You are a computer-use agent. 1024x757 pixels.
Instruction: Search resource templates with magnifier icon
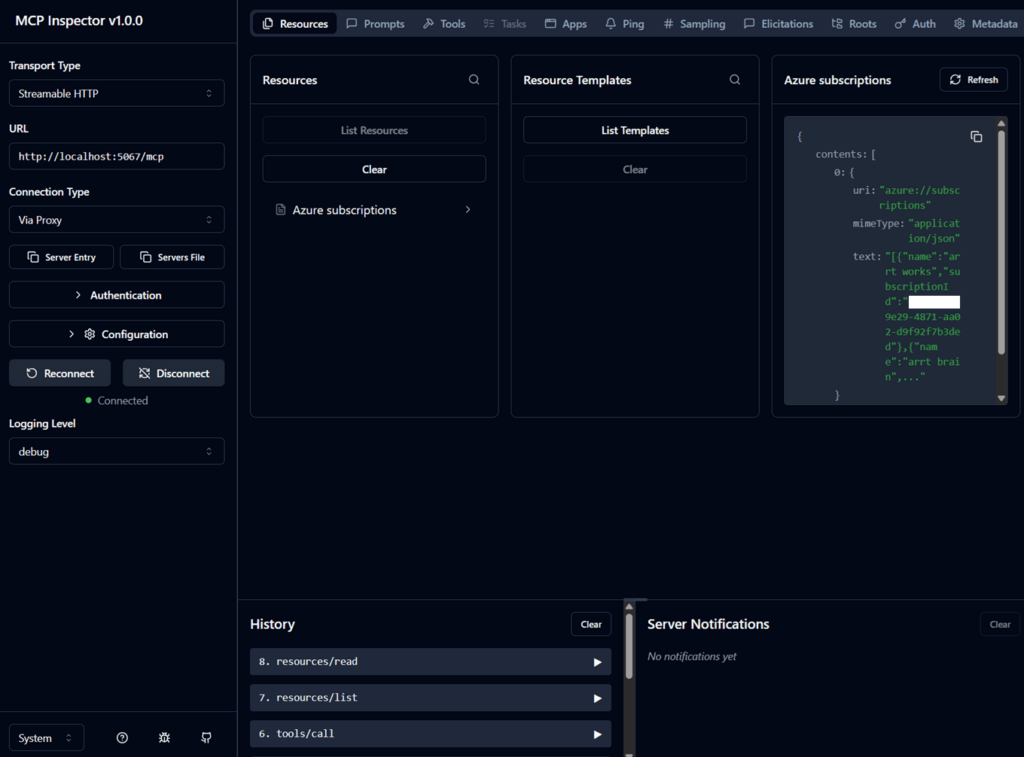tap(735, 80)
